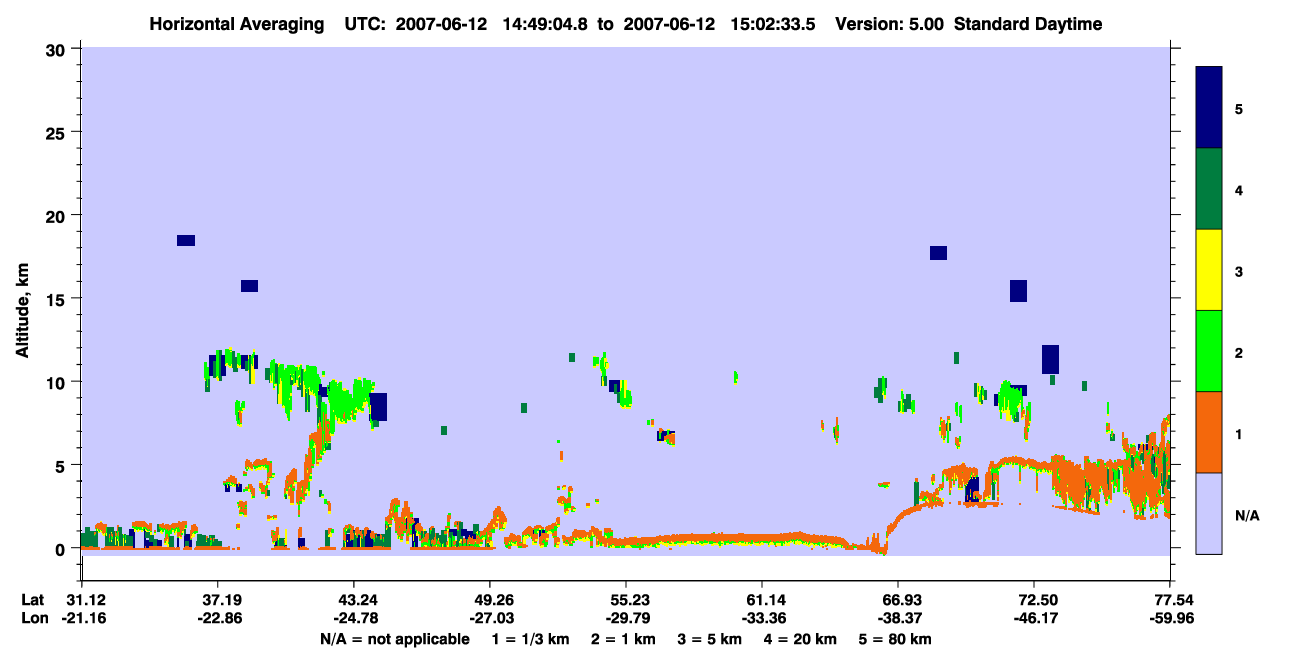1300x667 pixels.
Task: Click the altitude tick label '10'
Action: [x=58, y=382]
